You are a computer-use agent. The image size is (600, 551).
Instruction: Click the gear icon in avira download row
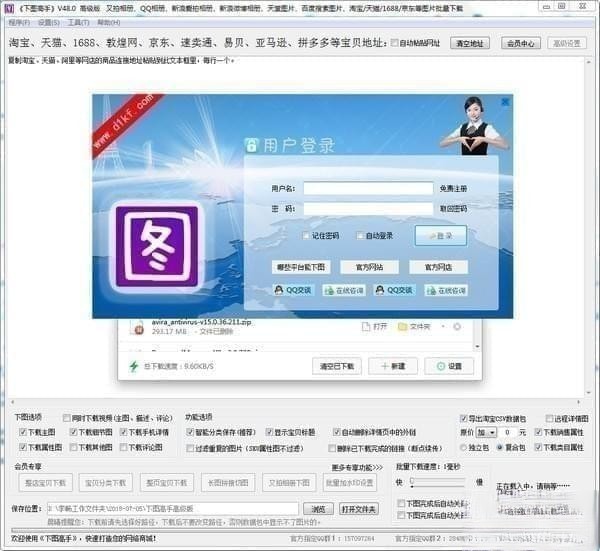pyautogui.click(x=457, y=326)
